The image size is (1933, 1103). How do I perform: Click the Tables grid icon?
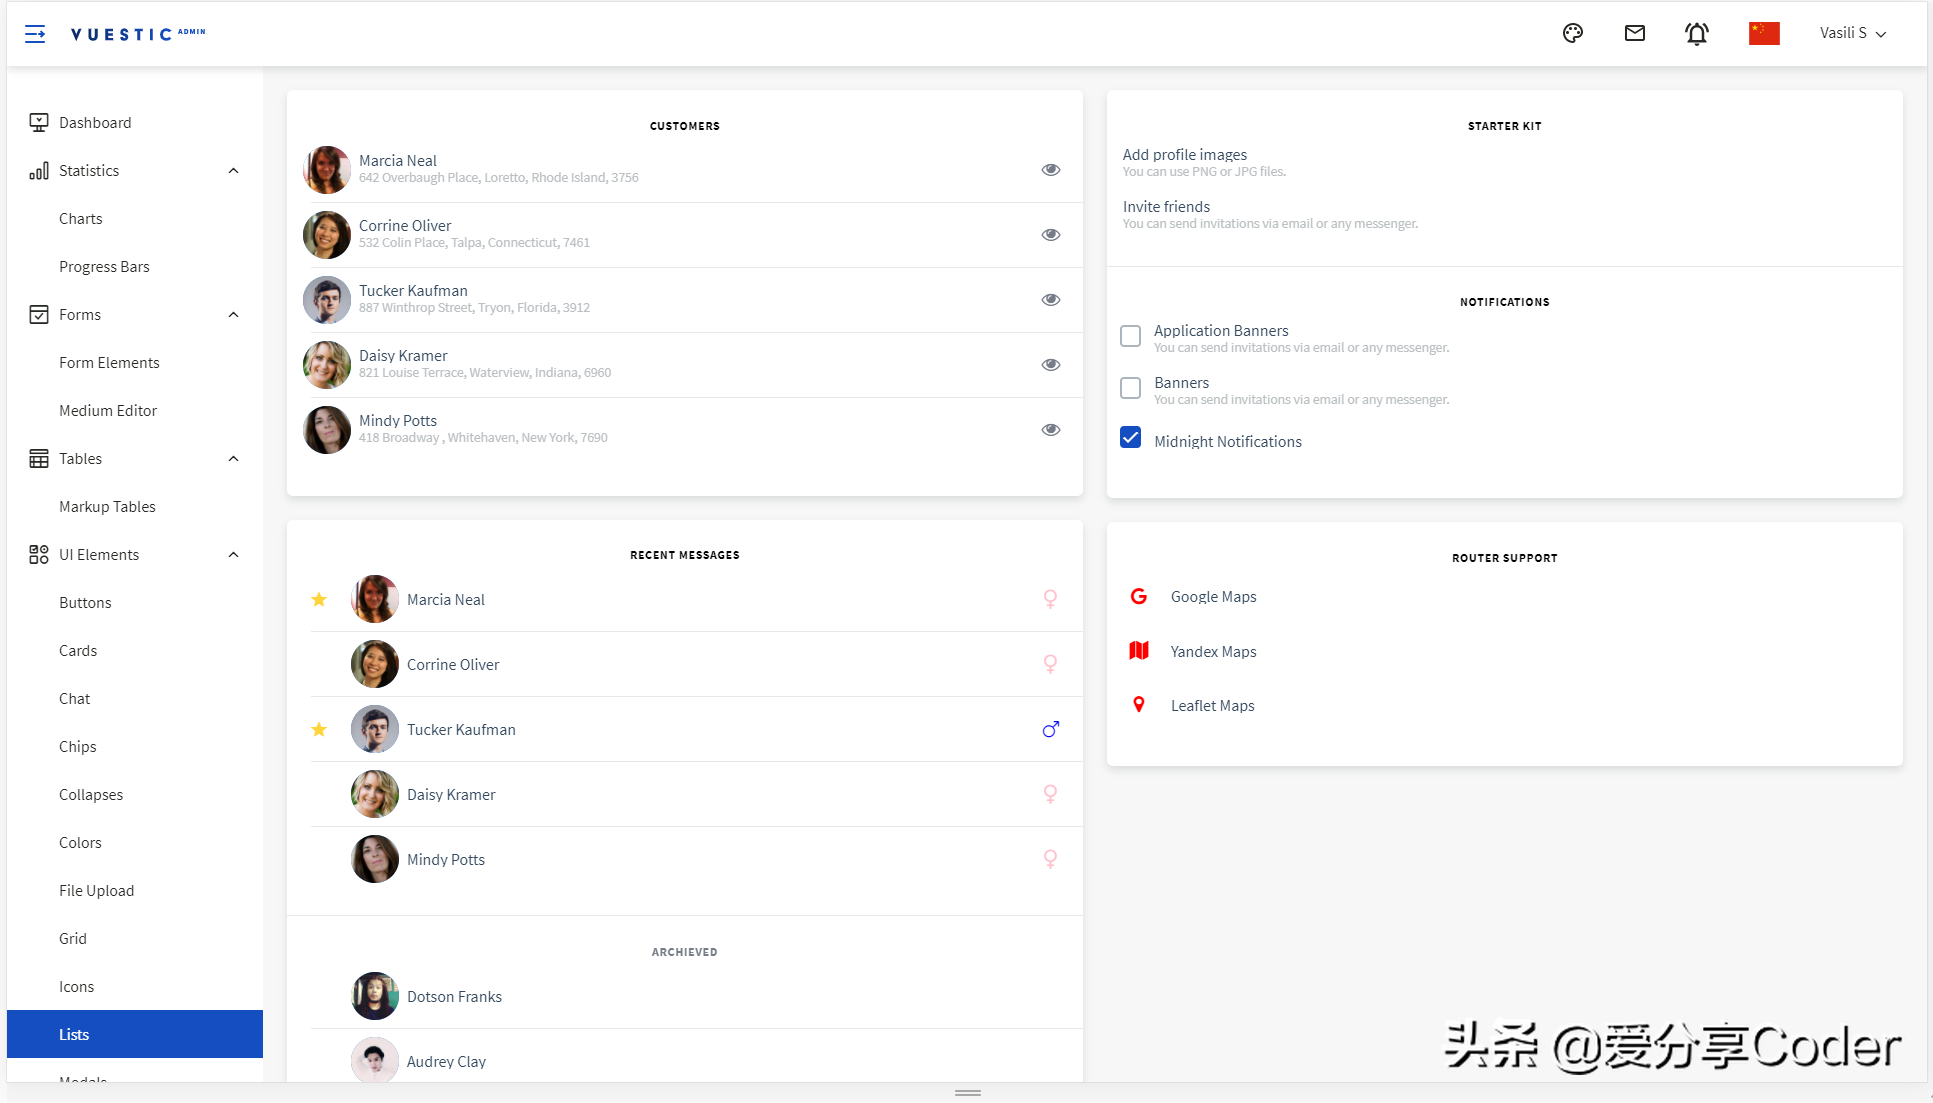tap(37, 457)
